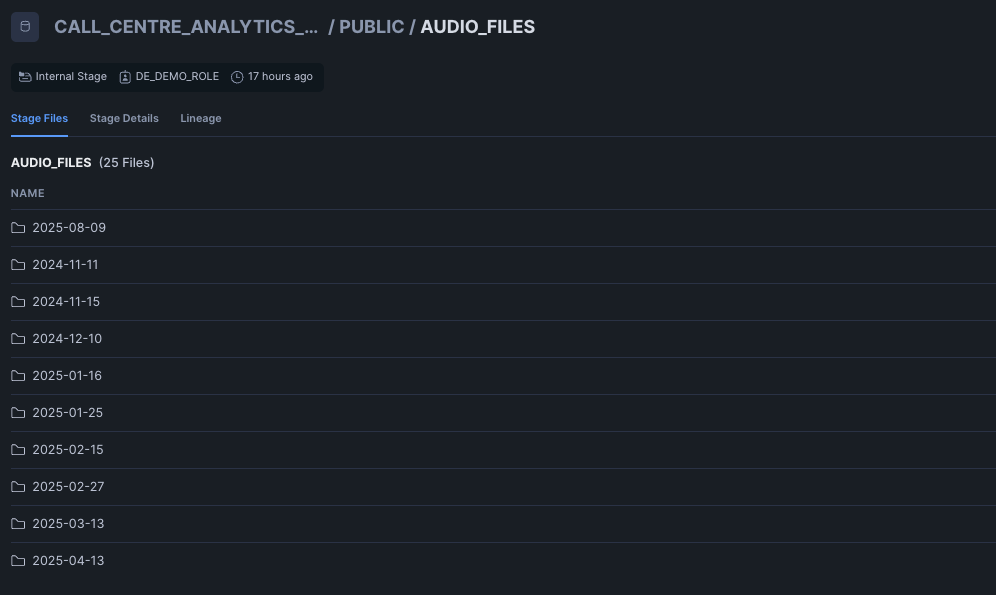
Task: Click the stage icon beside the breadcrumb title
Action: click(24, 27)
